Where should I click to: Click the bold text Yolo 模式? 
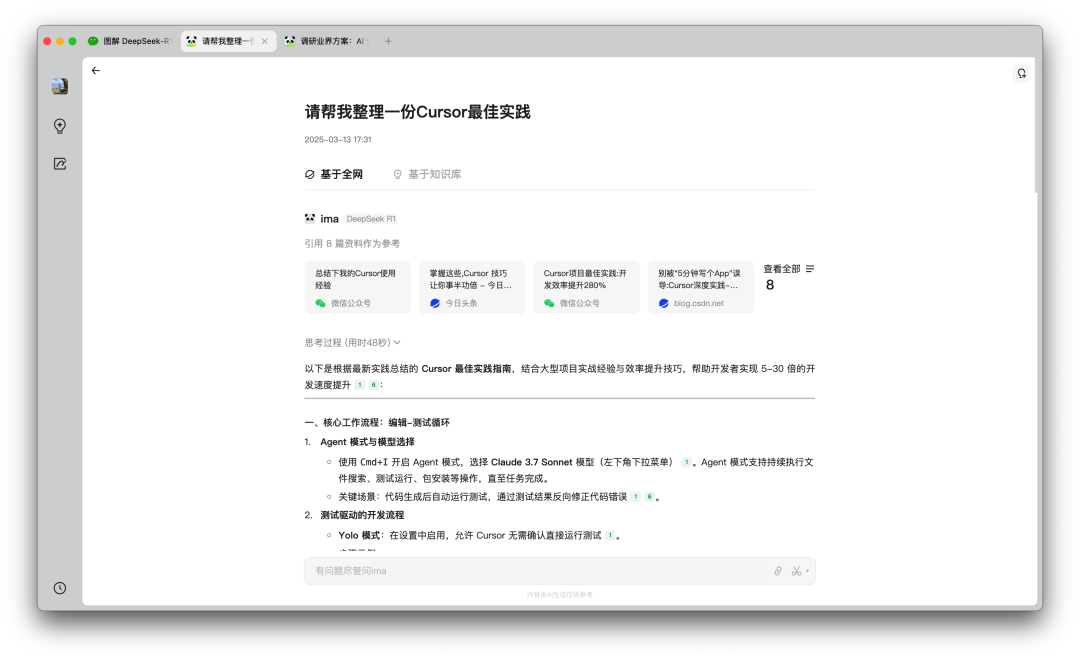[360, 535]
